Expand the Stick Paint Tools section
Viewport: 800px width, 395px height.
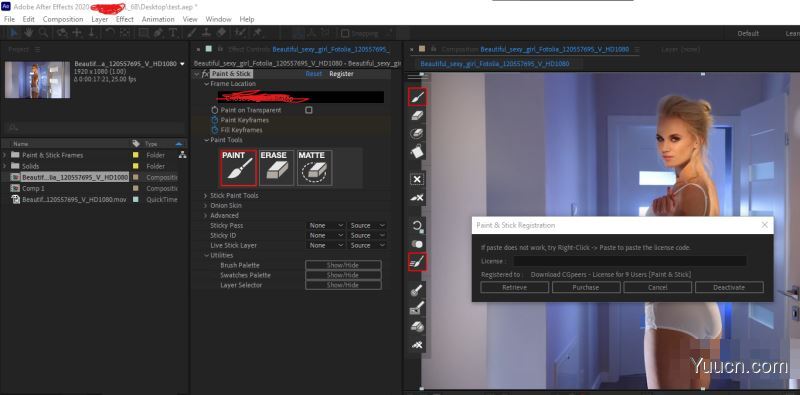click(206, 195)
